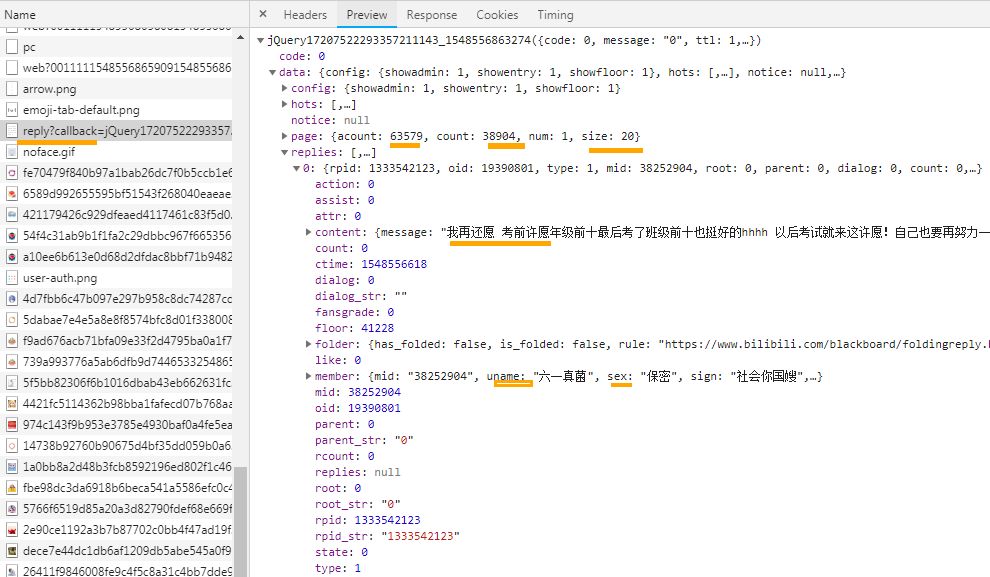
Task: Click the parent_str: "0" line
Action: (364, 440)
